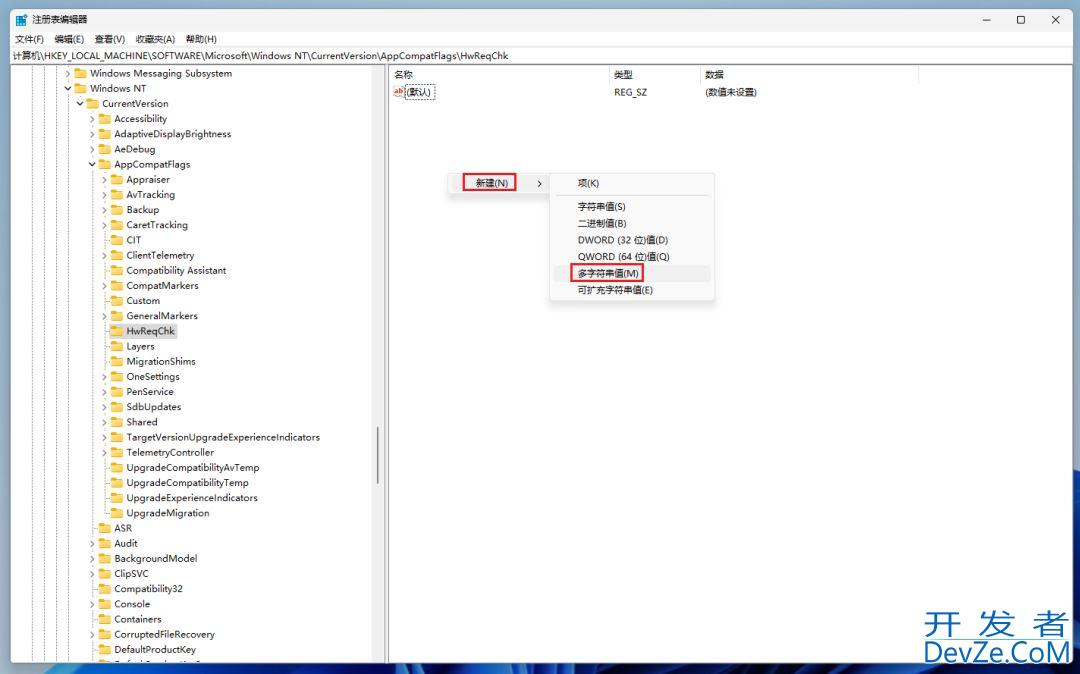Screen dimensions: 1080x674
Task: Expand the ClipSVC key
Action: (92, 573)
